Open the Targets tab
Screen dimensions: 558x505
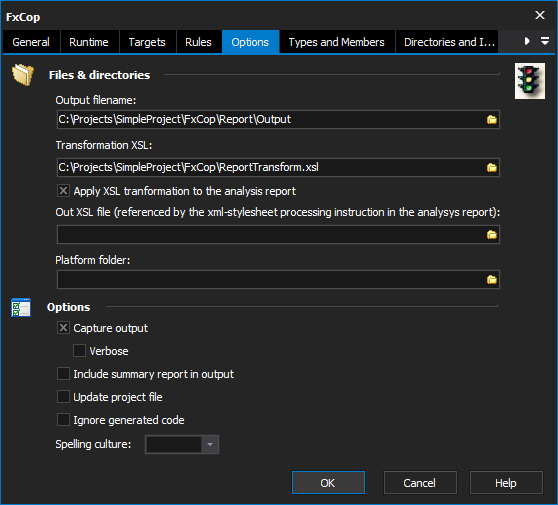pyautogui.click(x=147, y=42)
